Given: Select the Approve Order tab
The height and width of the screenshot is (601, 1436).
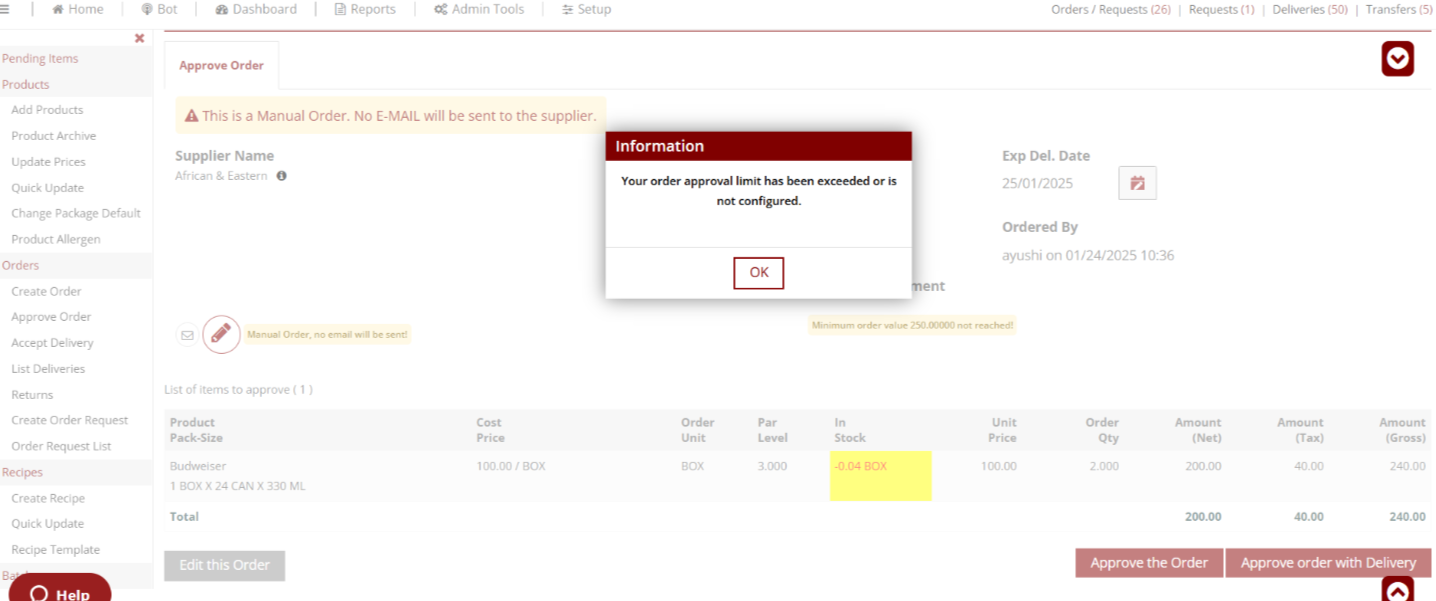Looking at the screenshot, I should [221, 66].
